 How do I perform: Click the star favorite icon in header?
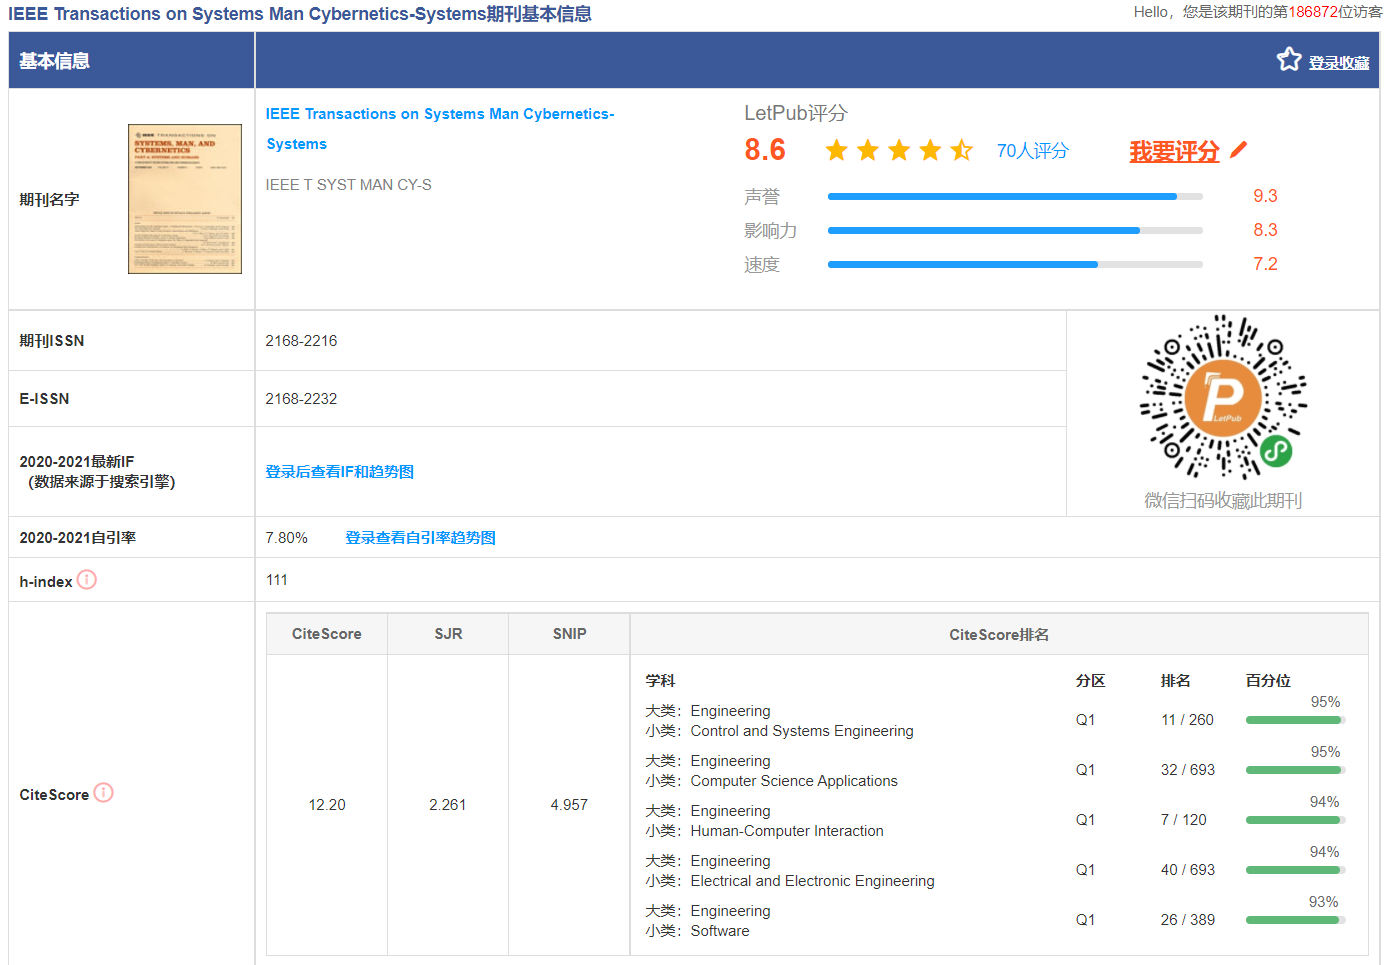coord(1289,60)
